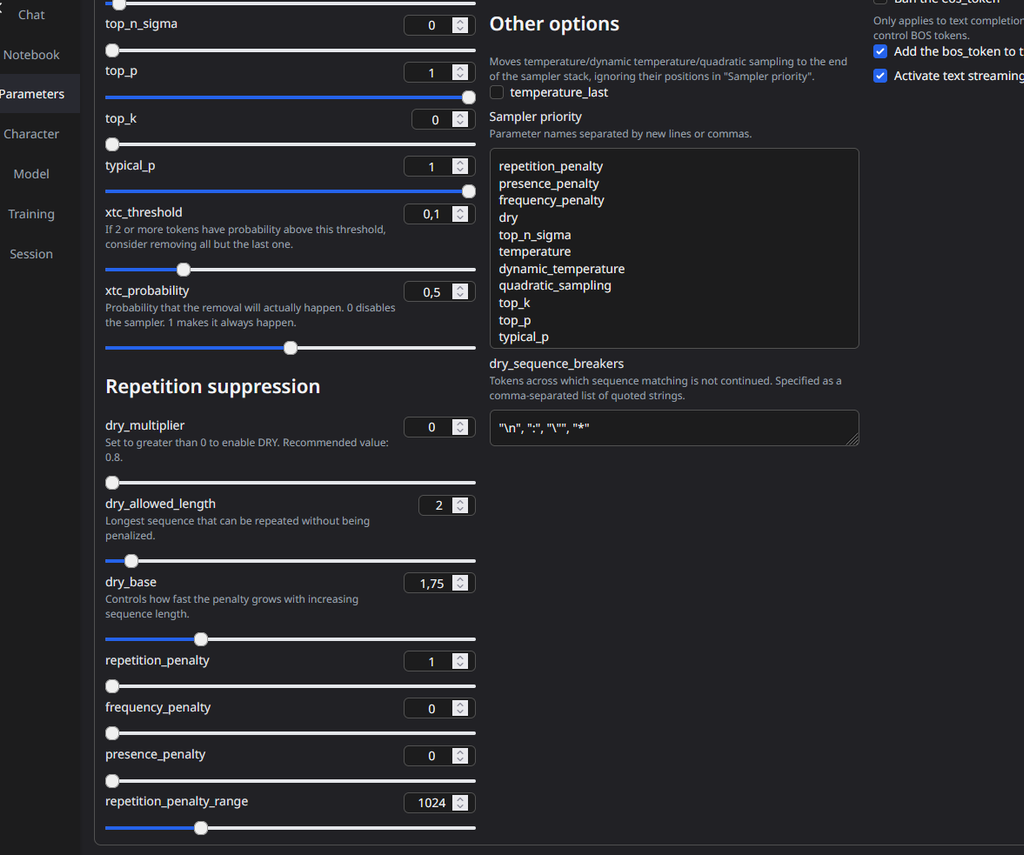1024x855 pixels.
Task: Enable the temperature_last checkbox
Action: click(x=497, y=92)
